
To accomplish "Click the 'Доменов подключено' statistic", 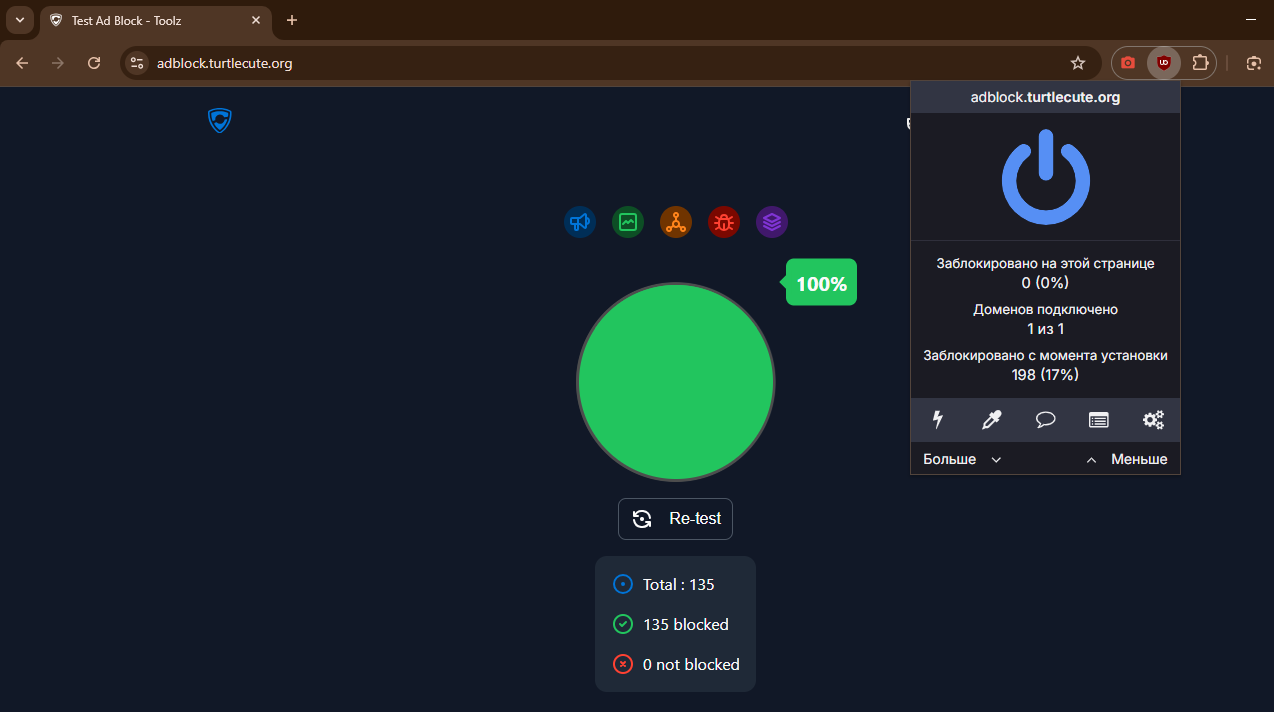I will (x=1046, y=319).
